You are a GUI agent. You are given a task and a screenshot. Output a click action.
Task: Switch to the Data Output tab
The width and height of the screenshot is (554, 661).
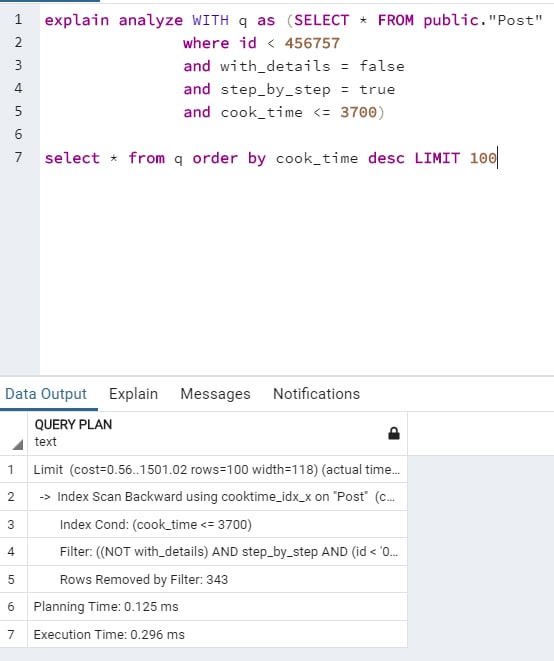(46, 394)
